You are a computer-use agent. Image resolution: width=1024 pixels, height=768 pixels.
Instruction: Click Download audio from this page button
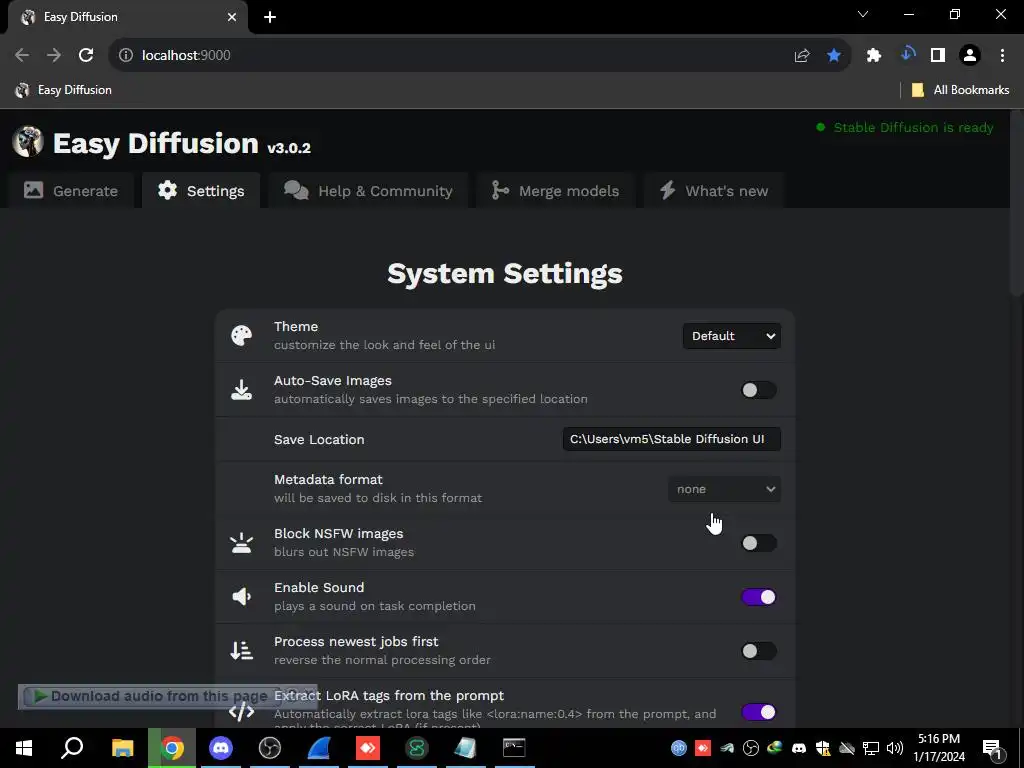coord(152,696)
